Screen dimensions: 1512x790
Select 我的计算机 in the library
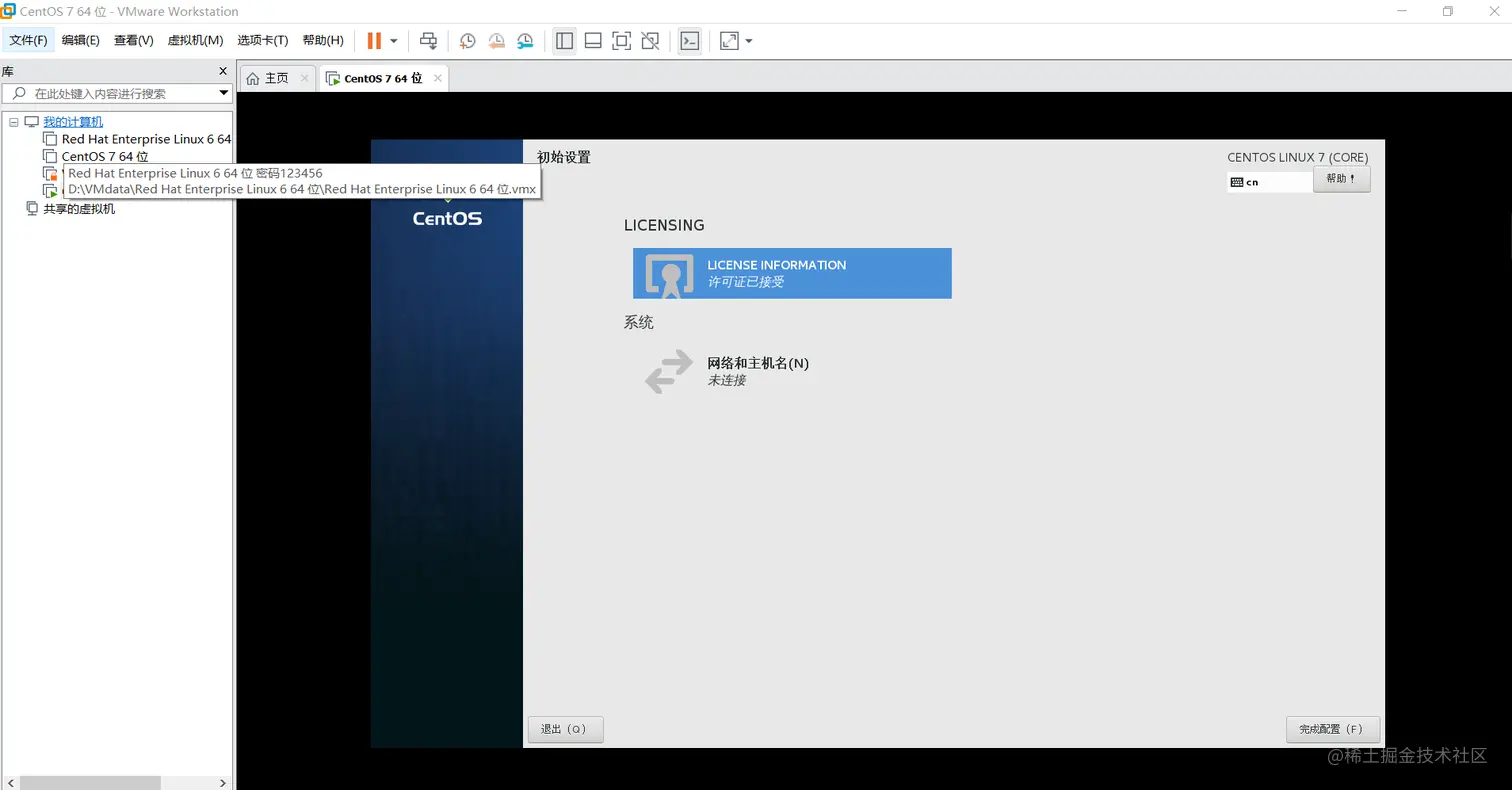[72, 122]
